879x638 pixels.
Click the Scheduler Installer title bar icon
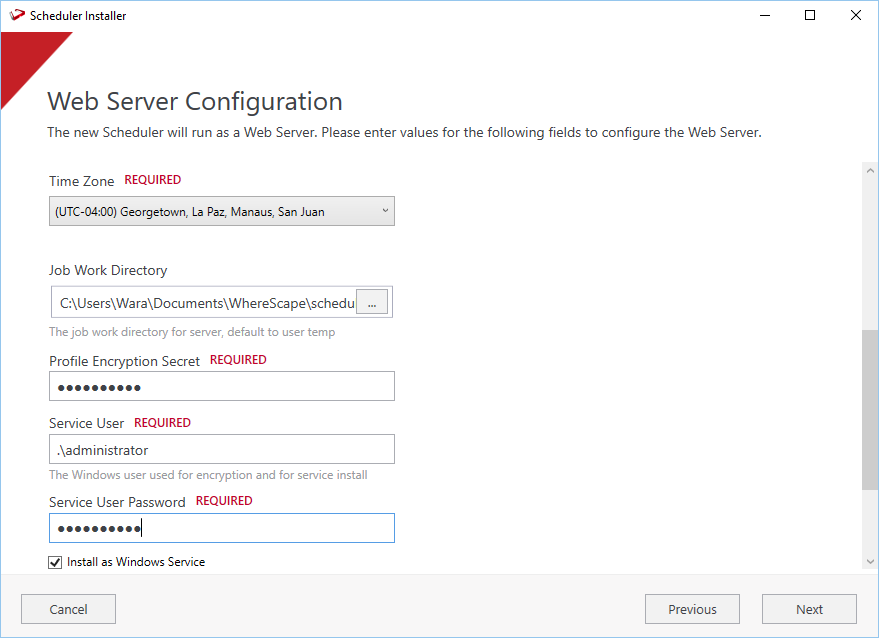click(17, 16)
